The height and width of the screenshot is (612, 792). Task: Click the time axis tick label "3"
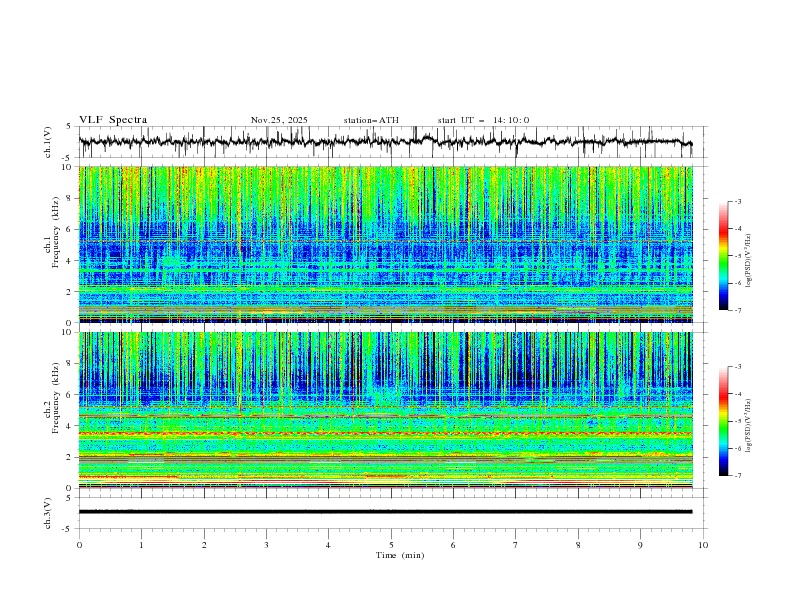[266, 545]
